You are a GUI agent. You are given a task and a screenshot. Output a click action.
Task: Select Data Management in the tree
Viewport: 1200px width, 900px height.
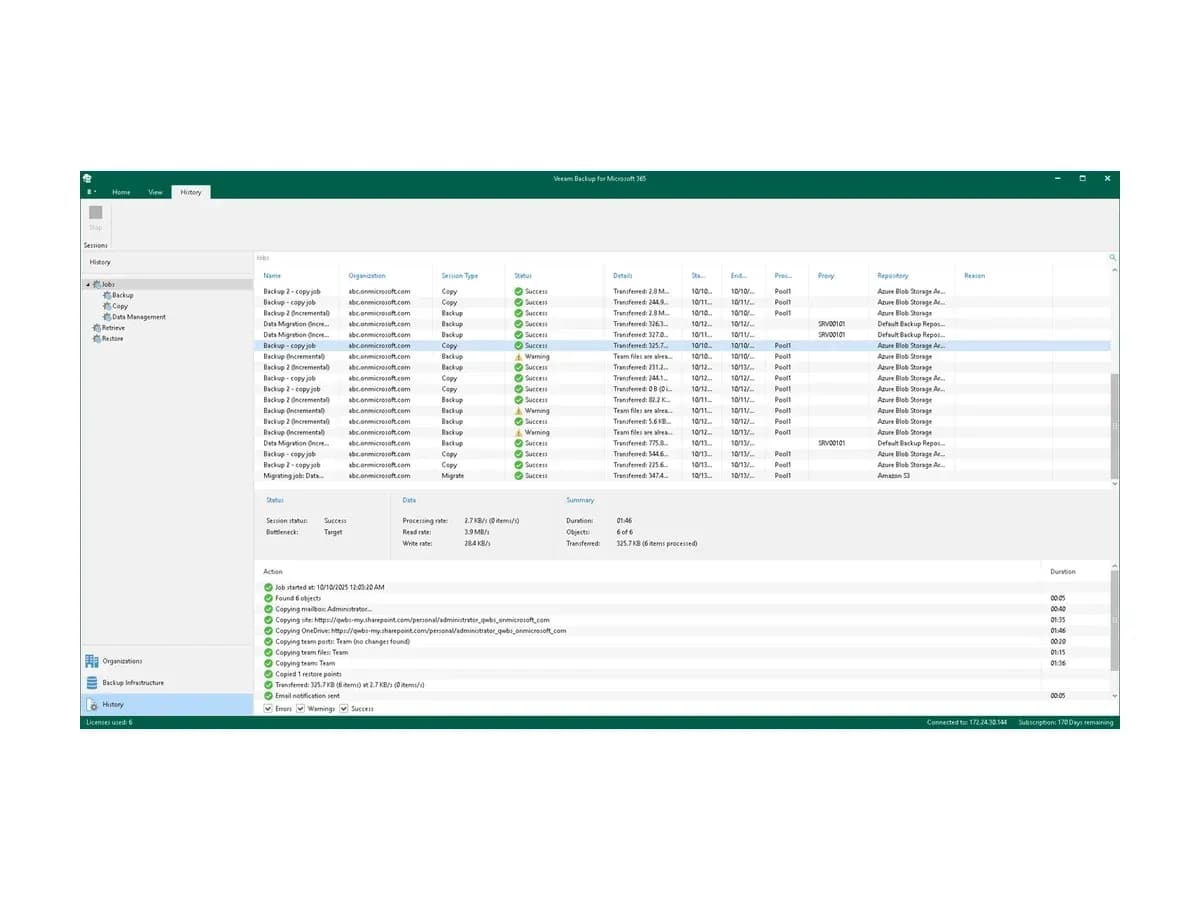point(138,317)
